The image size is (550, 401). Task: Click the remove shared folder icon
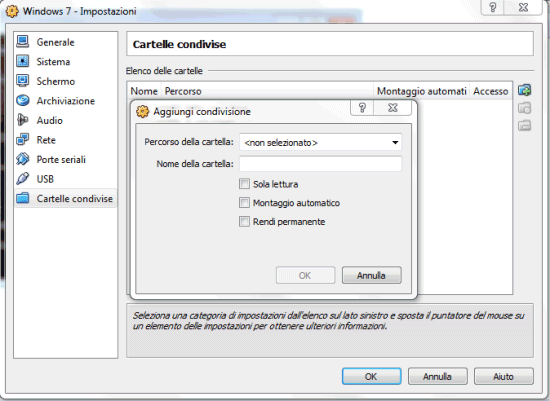(524, 125)
